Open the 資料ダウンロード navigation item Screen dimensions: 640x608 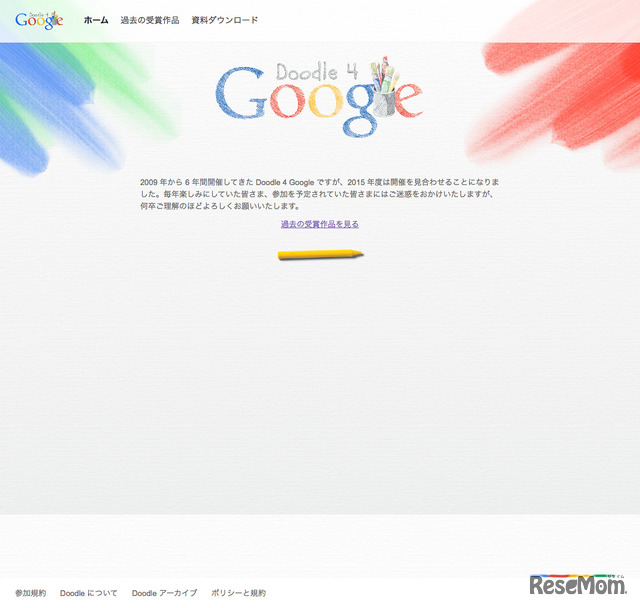[x=224, y=20]
